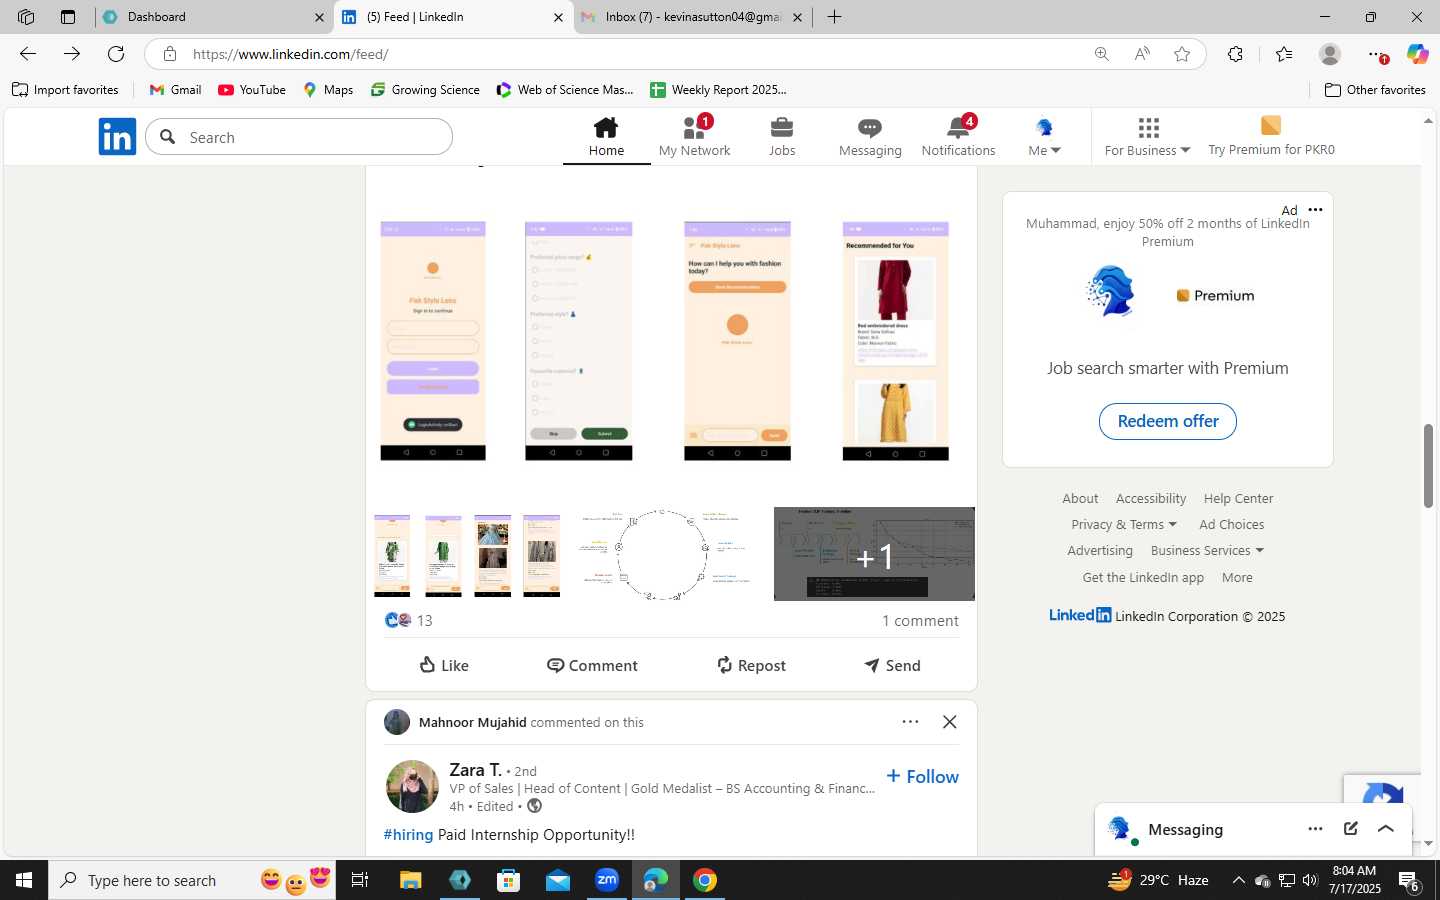This screenshot has height=900, width=1440.
Task: Open browser Extensions puzzle icon
Action: pos(1235,54)
